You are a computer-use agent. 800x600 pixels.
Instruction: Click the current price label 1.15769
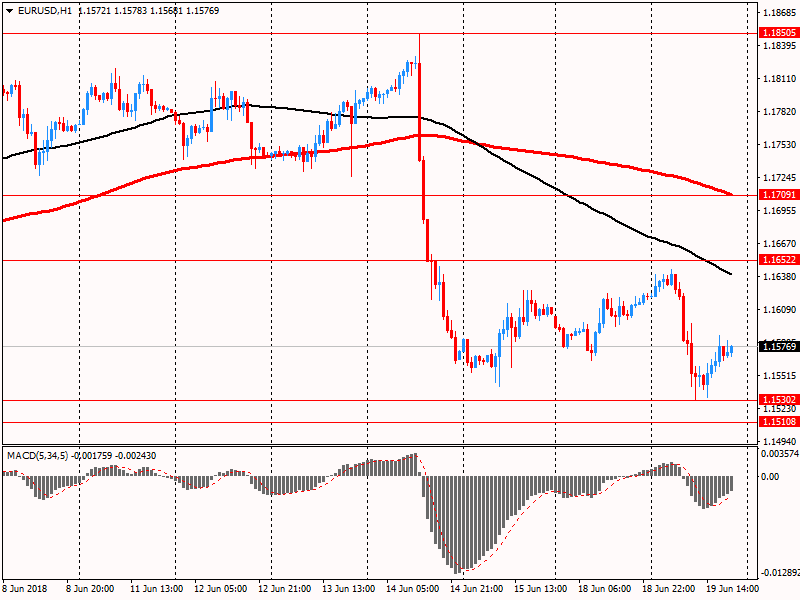click(x=779, y=346)
